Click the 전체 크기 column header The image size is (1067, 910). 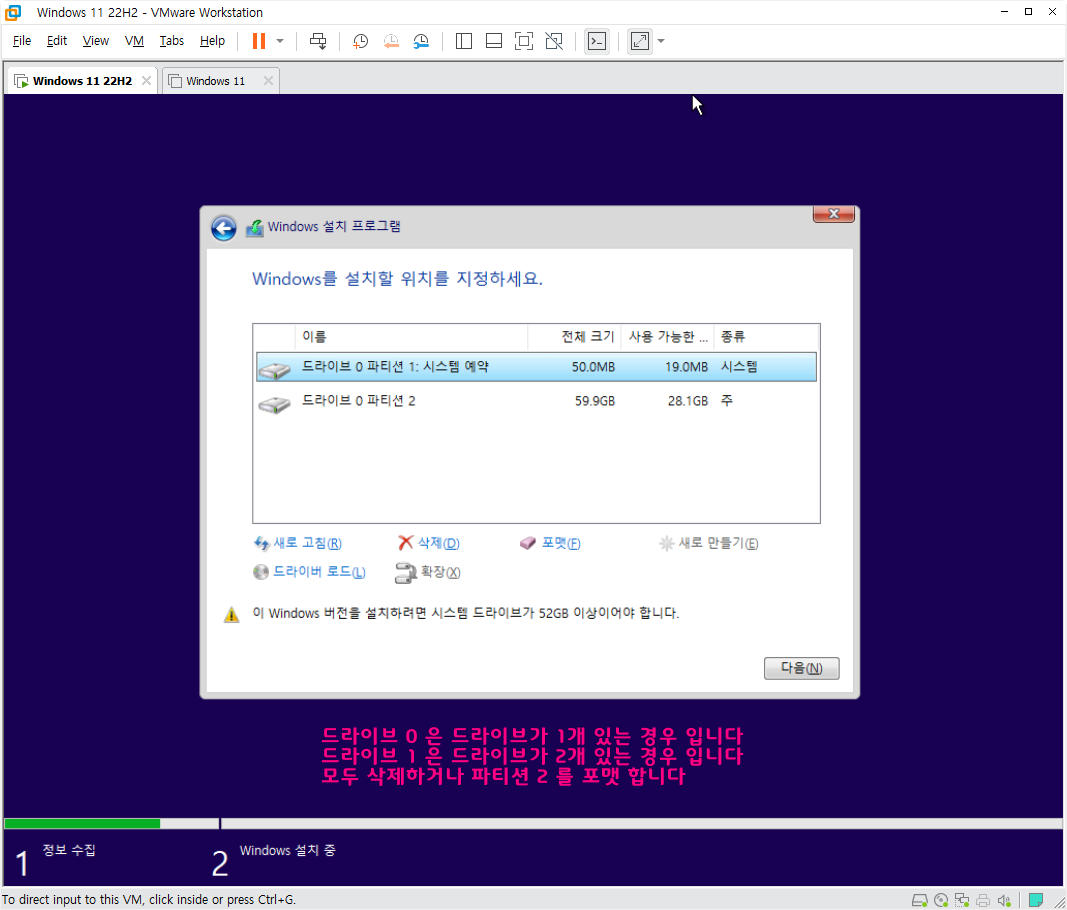[x=574, y=336]
